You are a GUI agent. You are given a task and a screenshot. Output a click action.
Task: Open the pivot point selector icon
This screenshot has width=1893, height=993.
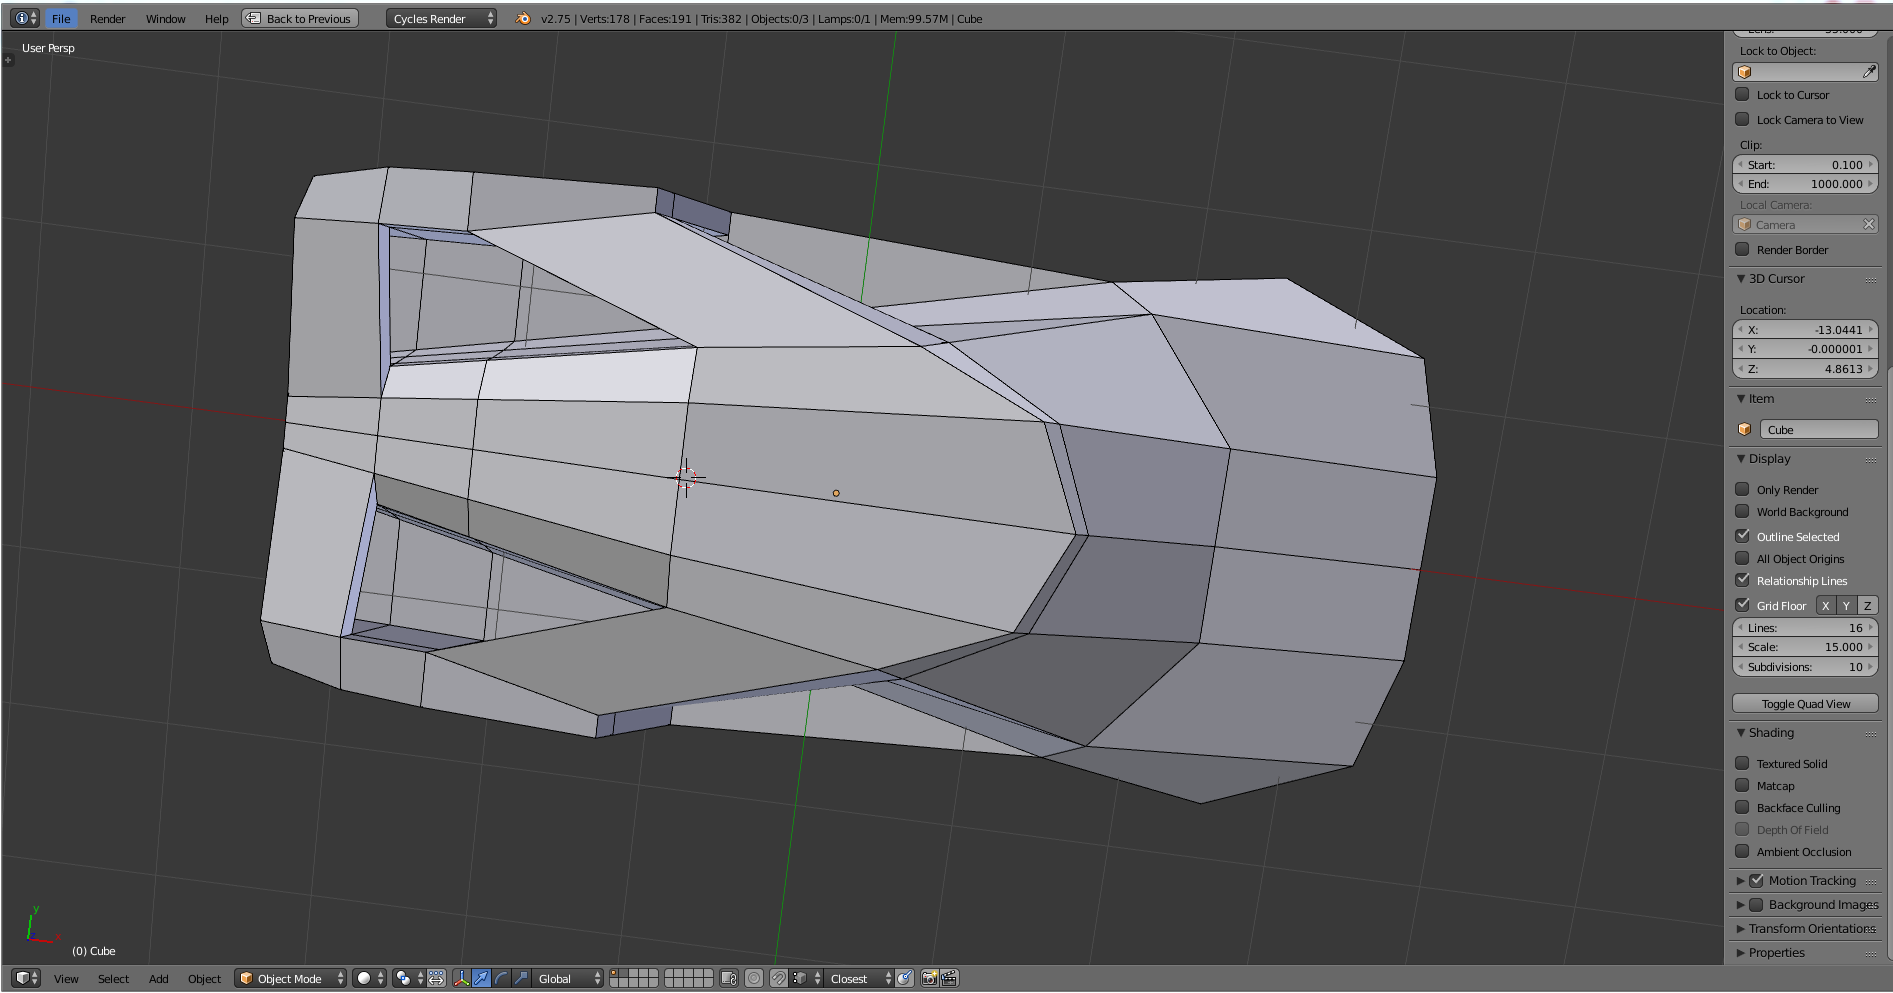click(407, 978)
